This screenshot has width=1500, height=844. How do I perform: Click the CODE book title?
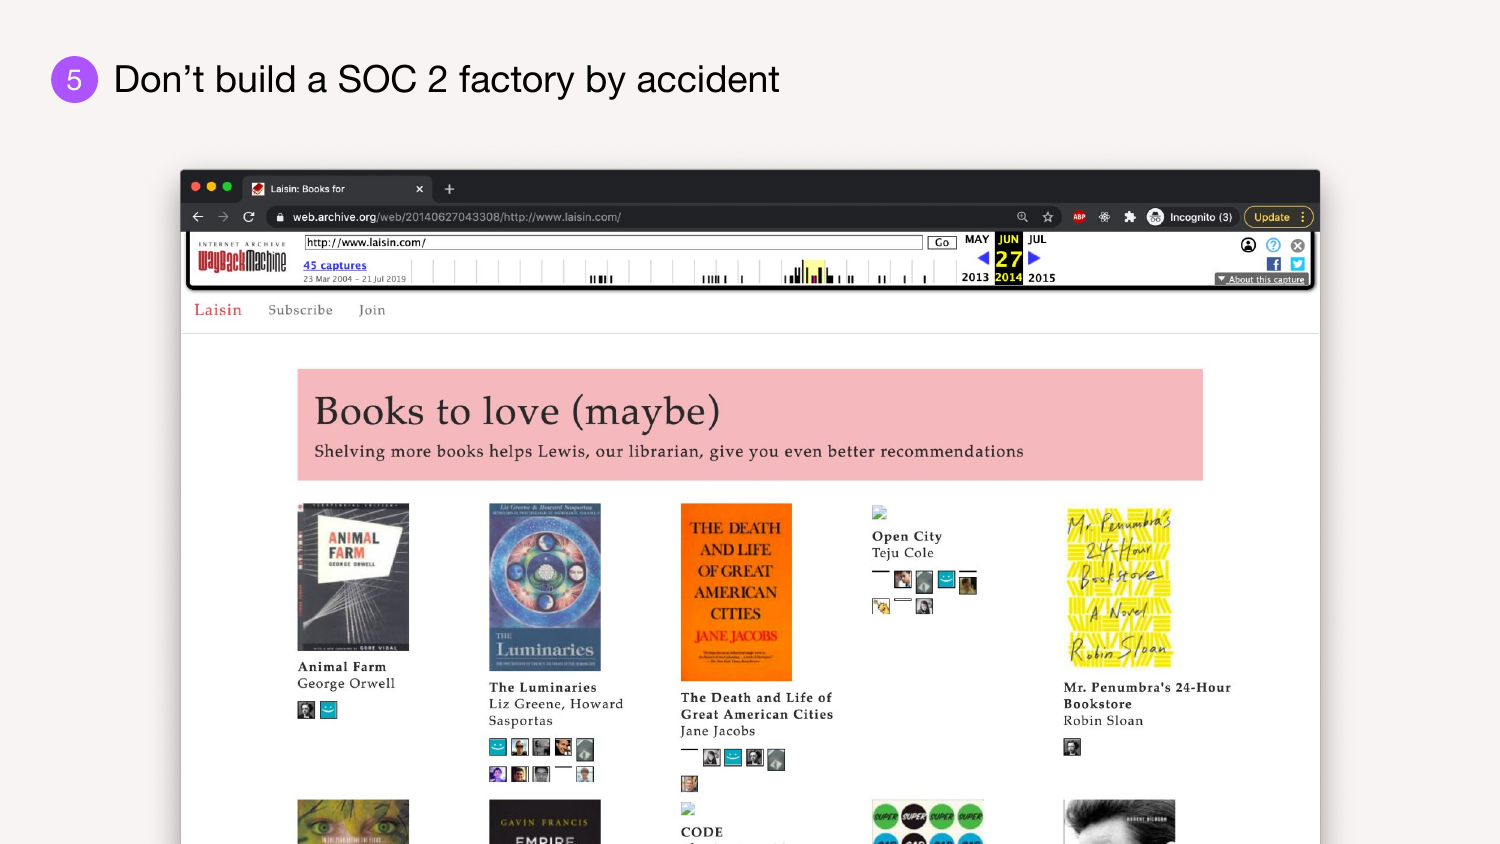click(x=702, y=832)
